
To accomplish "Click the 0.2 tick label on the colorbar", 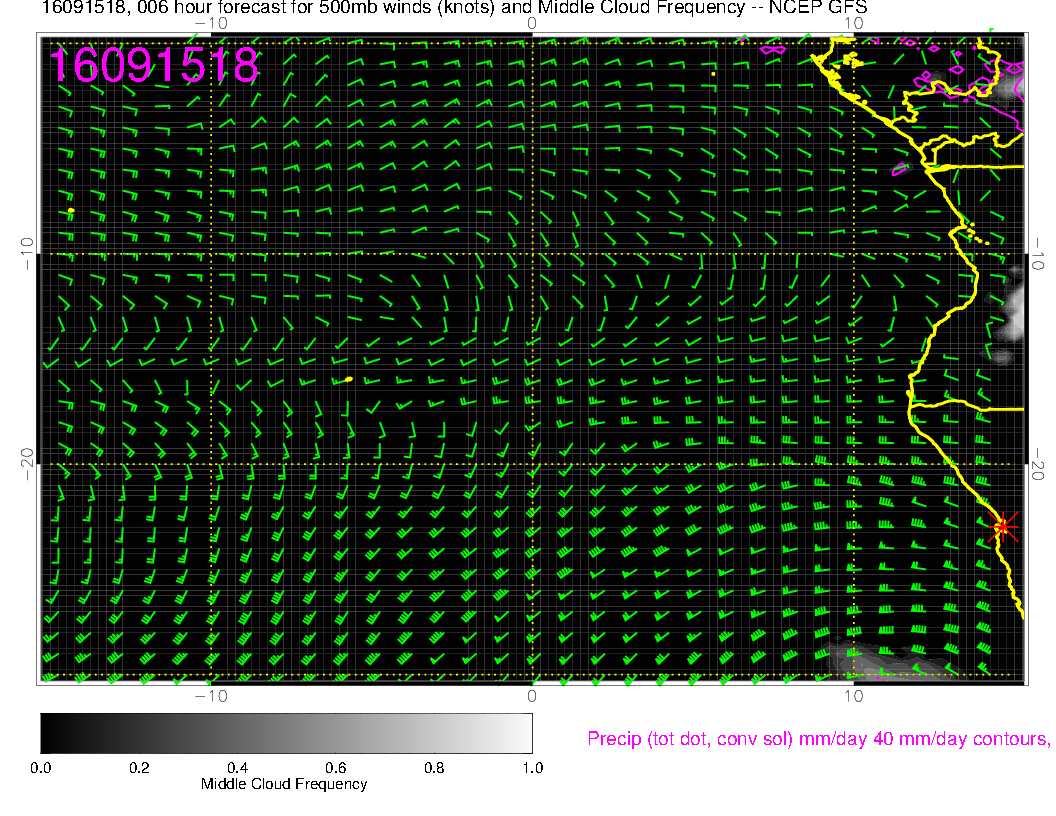I will 139,768.
